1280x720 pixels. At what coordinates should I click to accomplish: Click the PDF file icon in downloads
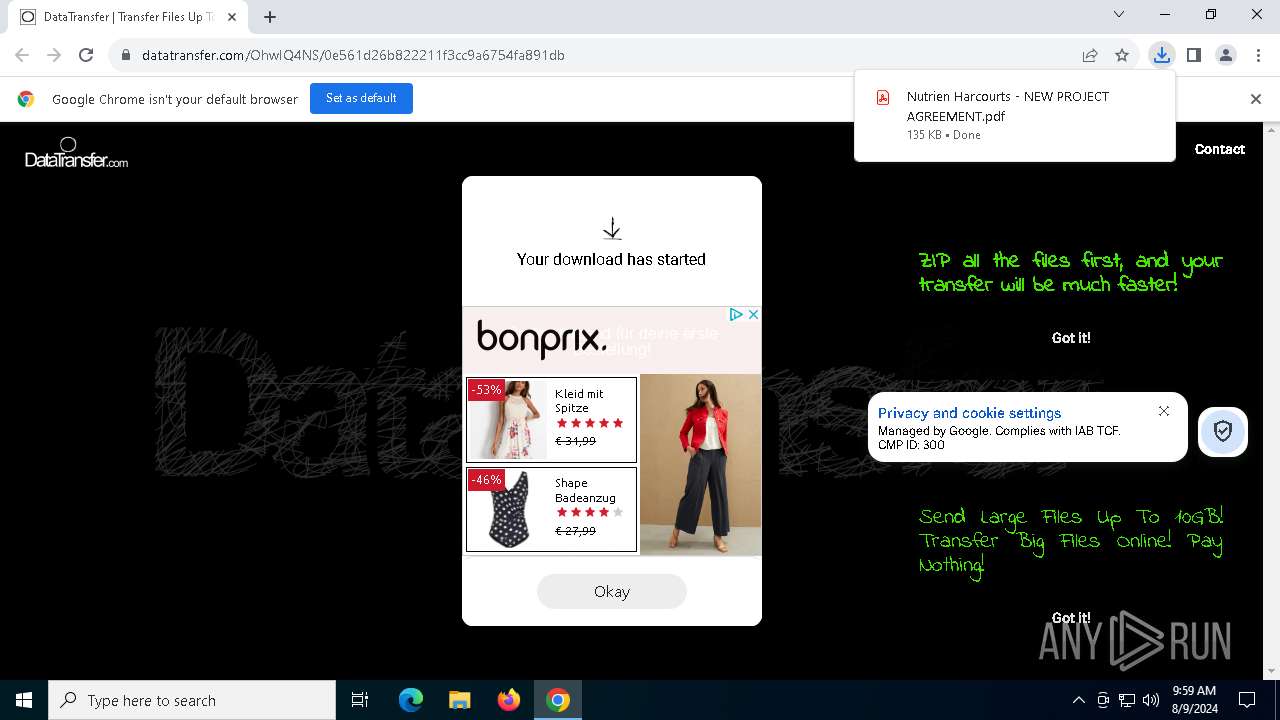click(x=883, y=97)
